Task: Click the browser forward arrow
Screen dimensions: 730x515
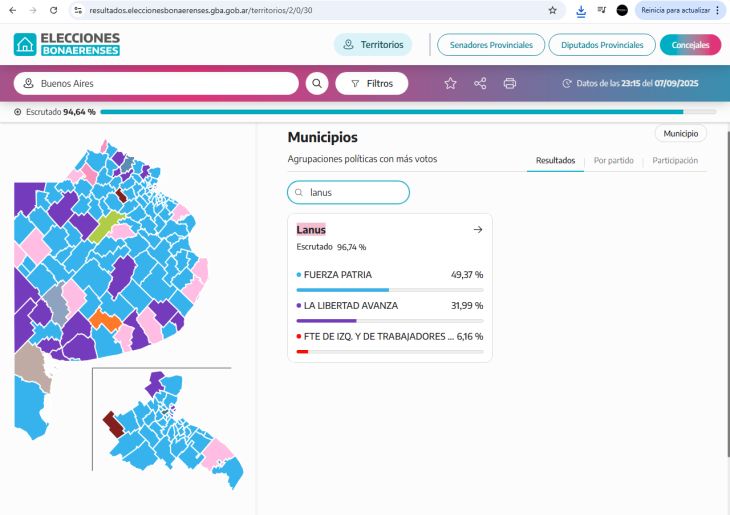Action: [33, 10]
